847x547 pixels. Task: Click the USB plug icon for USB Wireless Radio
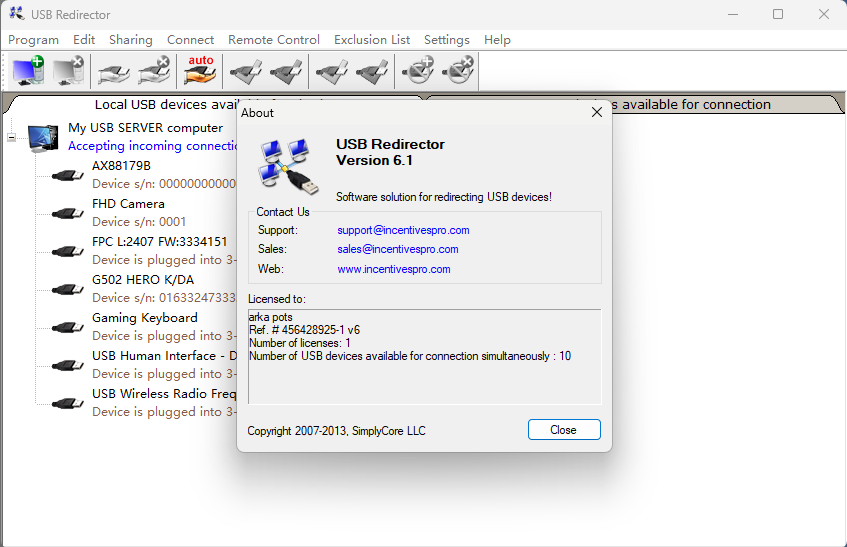coord(68,403)
